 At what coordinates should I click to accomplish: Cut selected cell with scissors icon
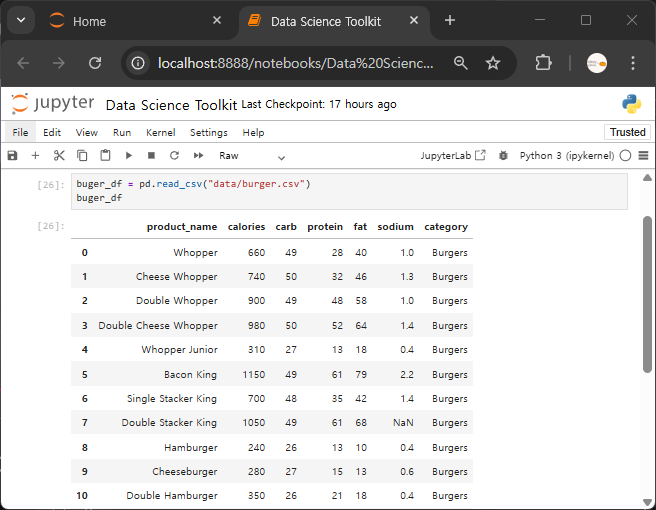coord(59,156)
